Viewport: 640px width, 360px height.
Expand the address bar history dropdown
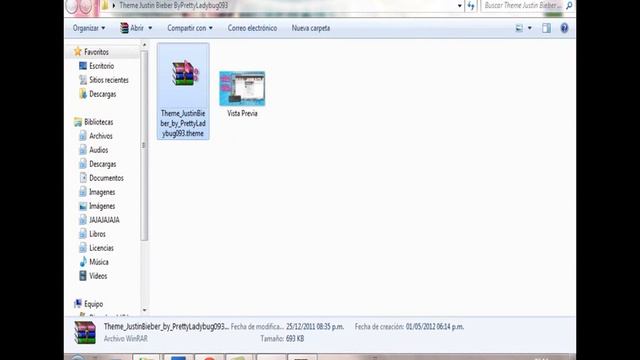click(x=460, y=6)
